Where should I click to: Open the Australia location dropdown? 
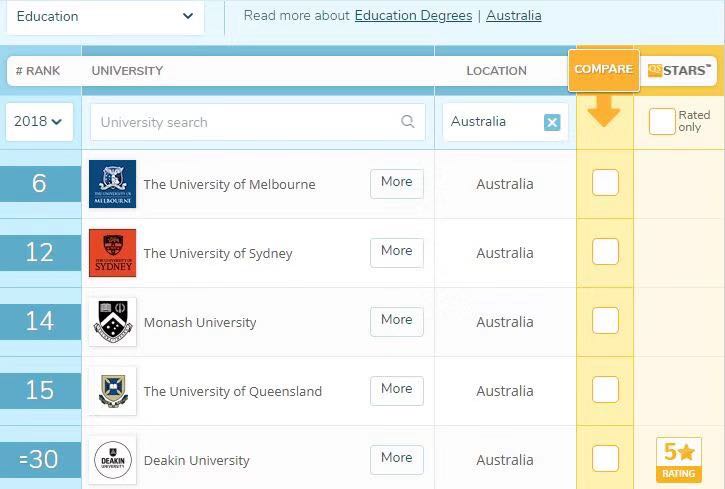click(492, 122)
